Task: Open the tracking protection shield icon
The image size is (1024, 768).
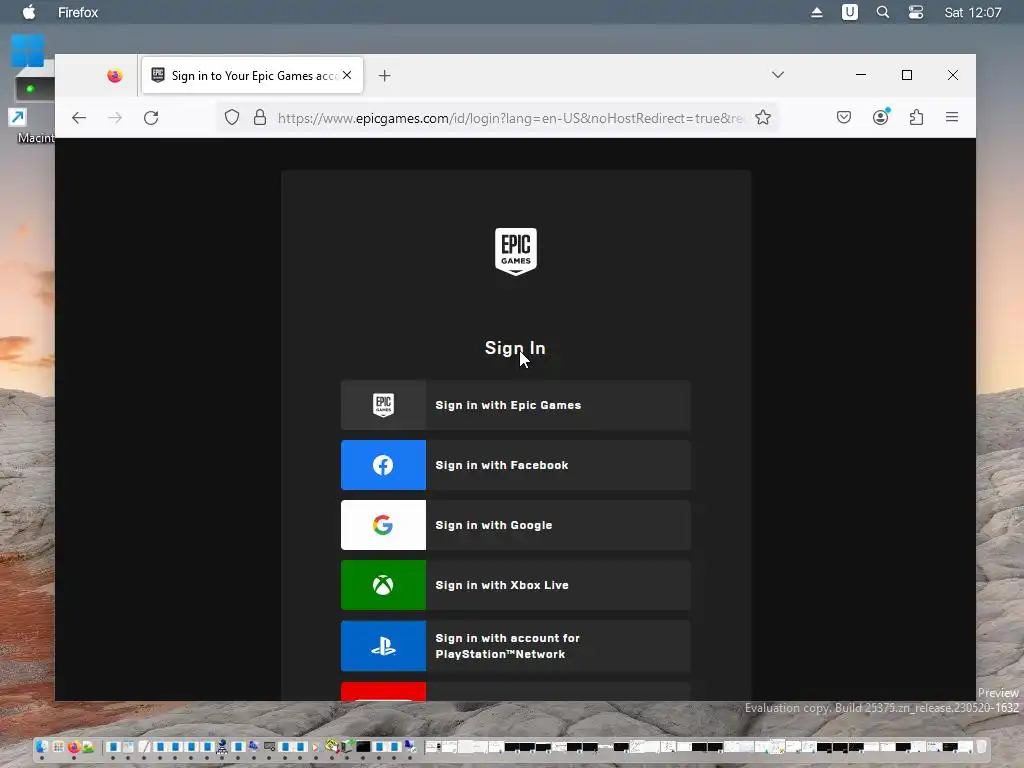Action: click(x=232, y=118)
